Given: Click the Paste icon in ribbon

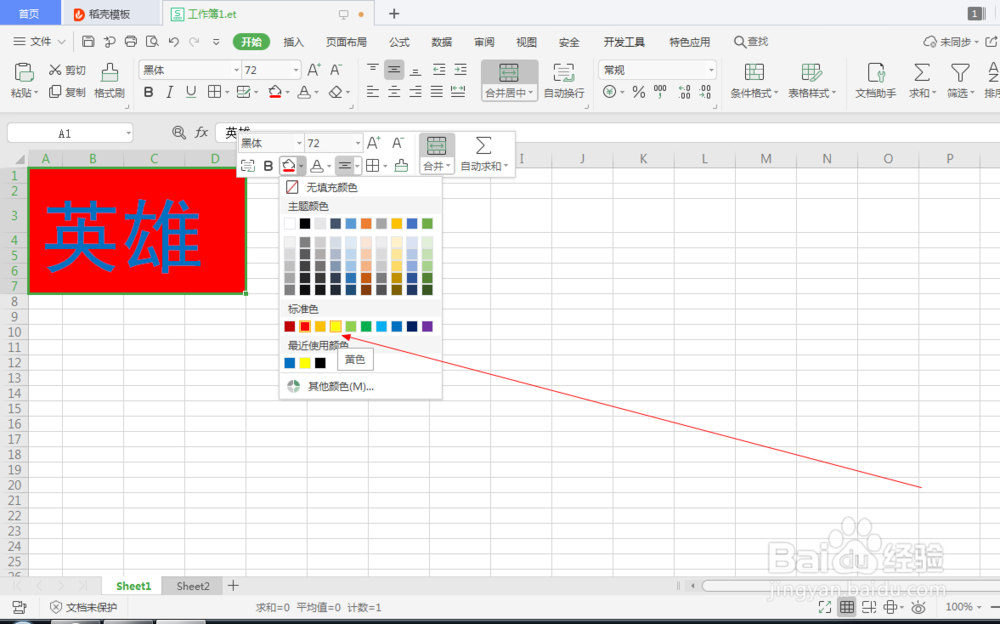Looking at the screenshot, I should (x=24, y=72).
